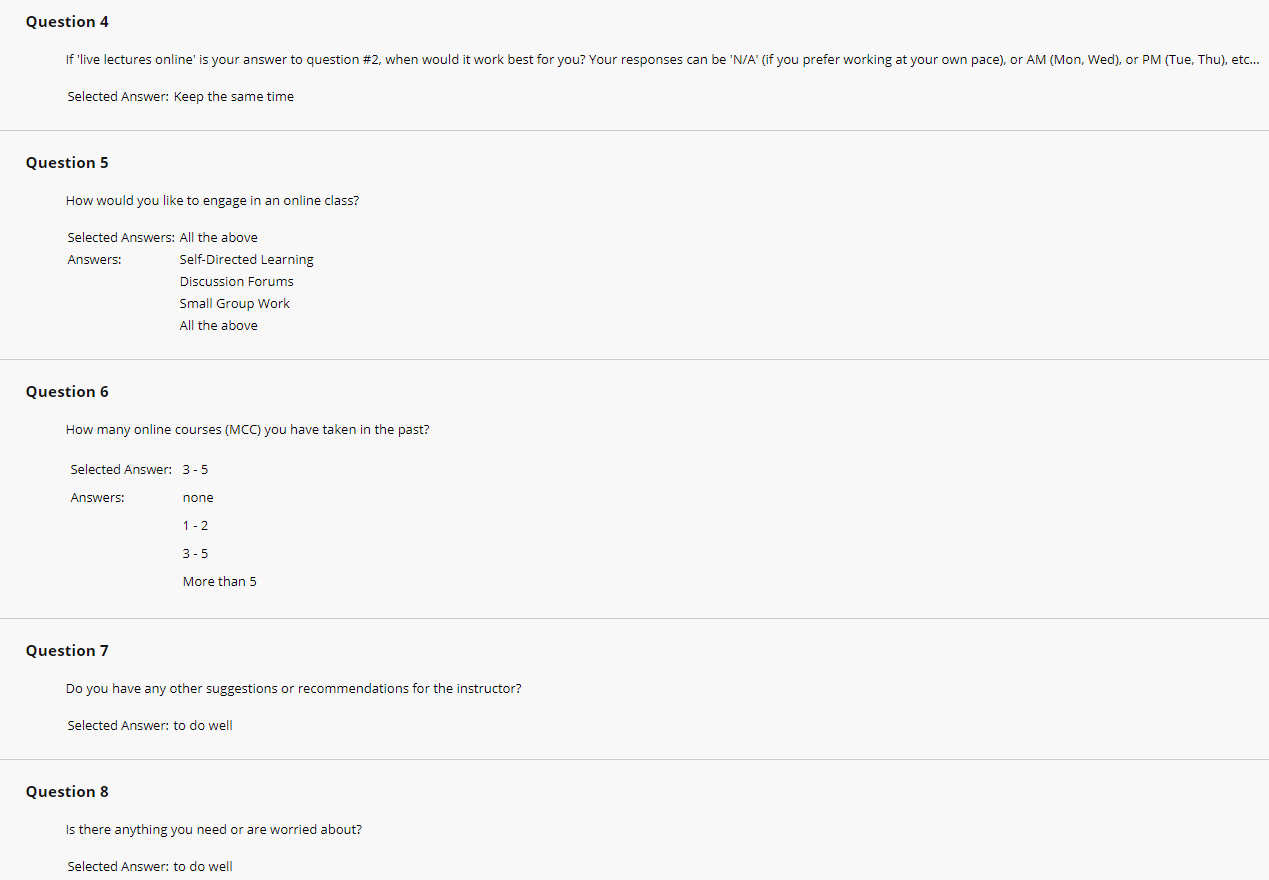Click the 'Discussion Forums' answer option

point(237,282)
